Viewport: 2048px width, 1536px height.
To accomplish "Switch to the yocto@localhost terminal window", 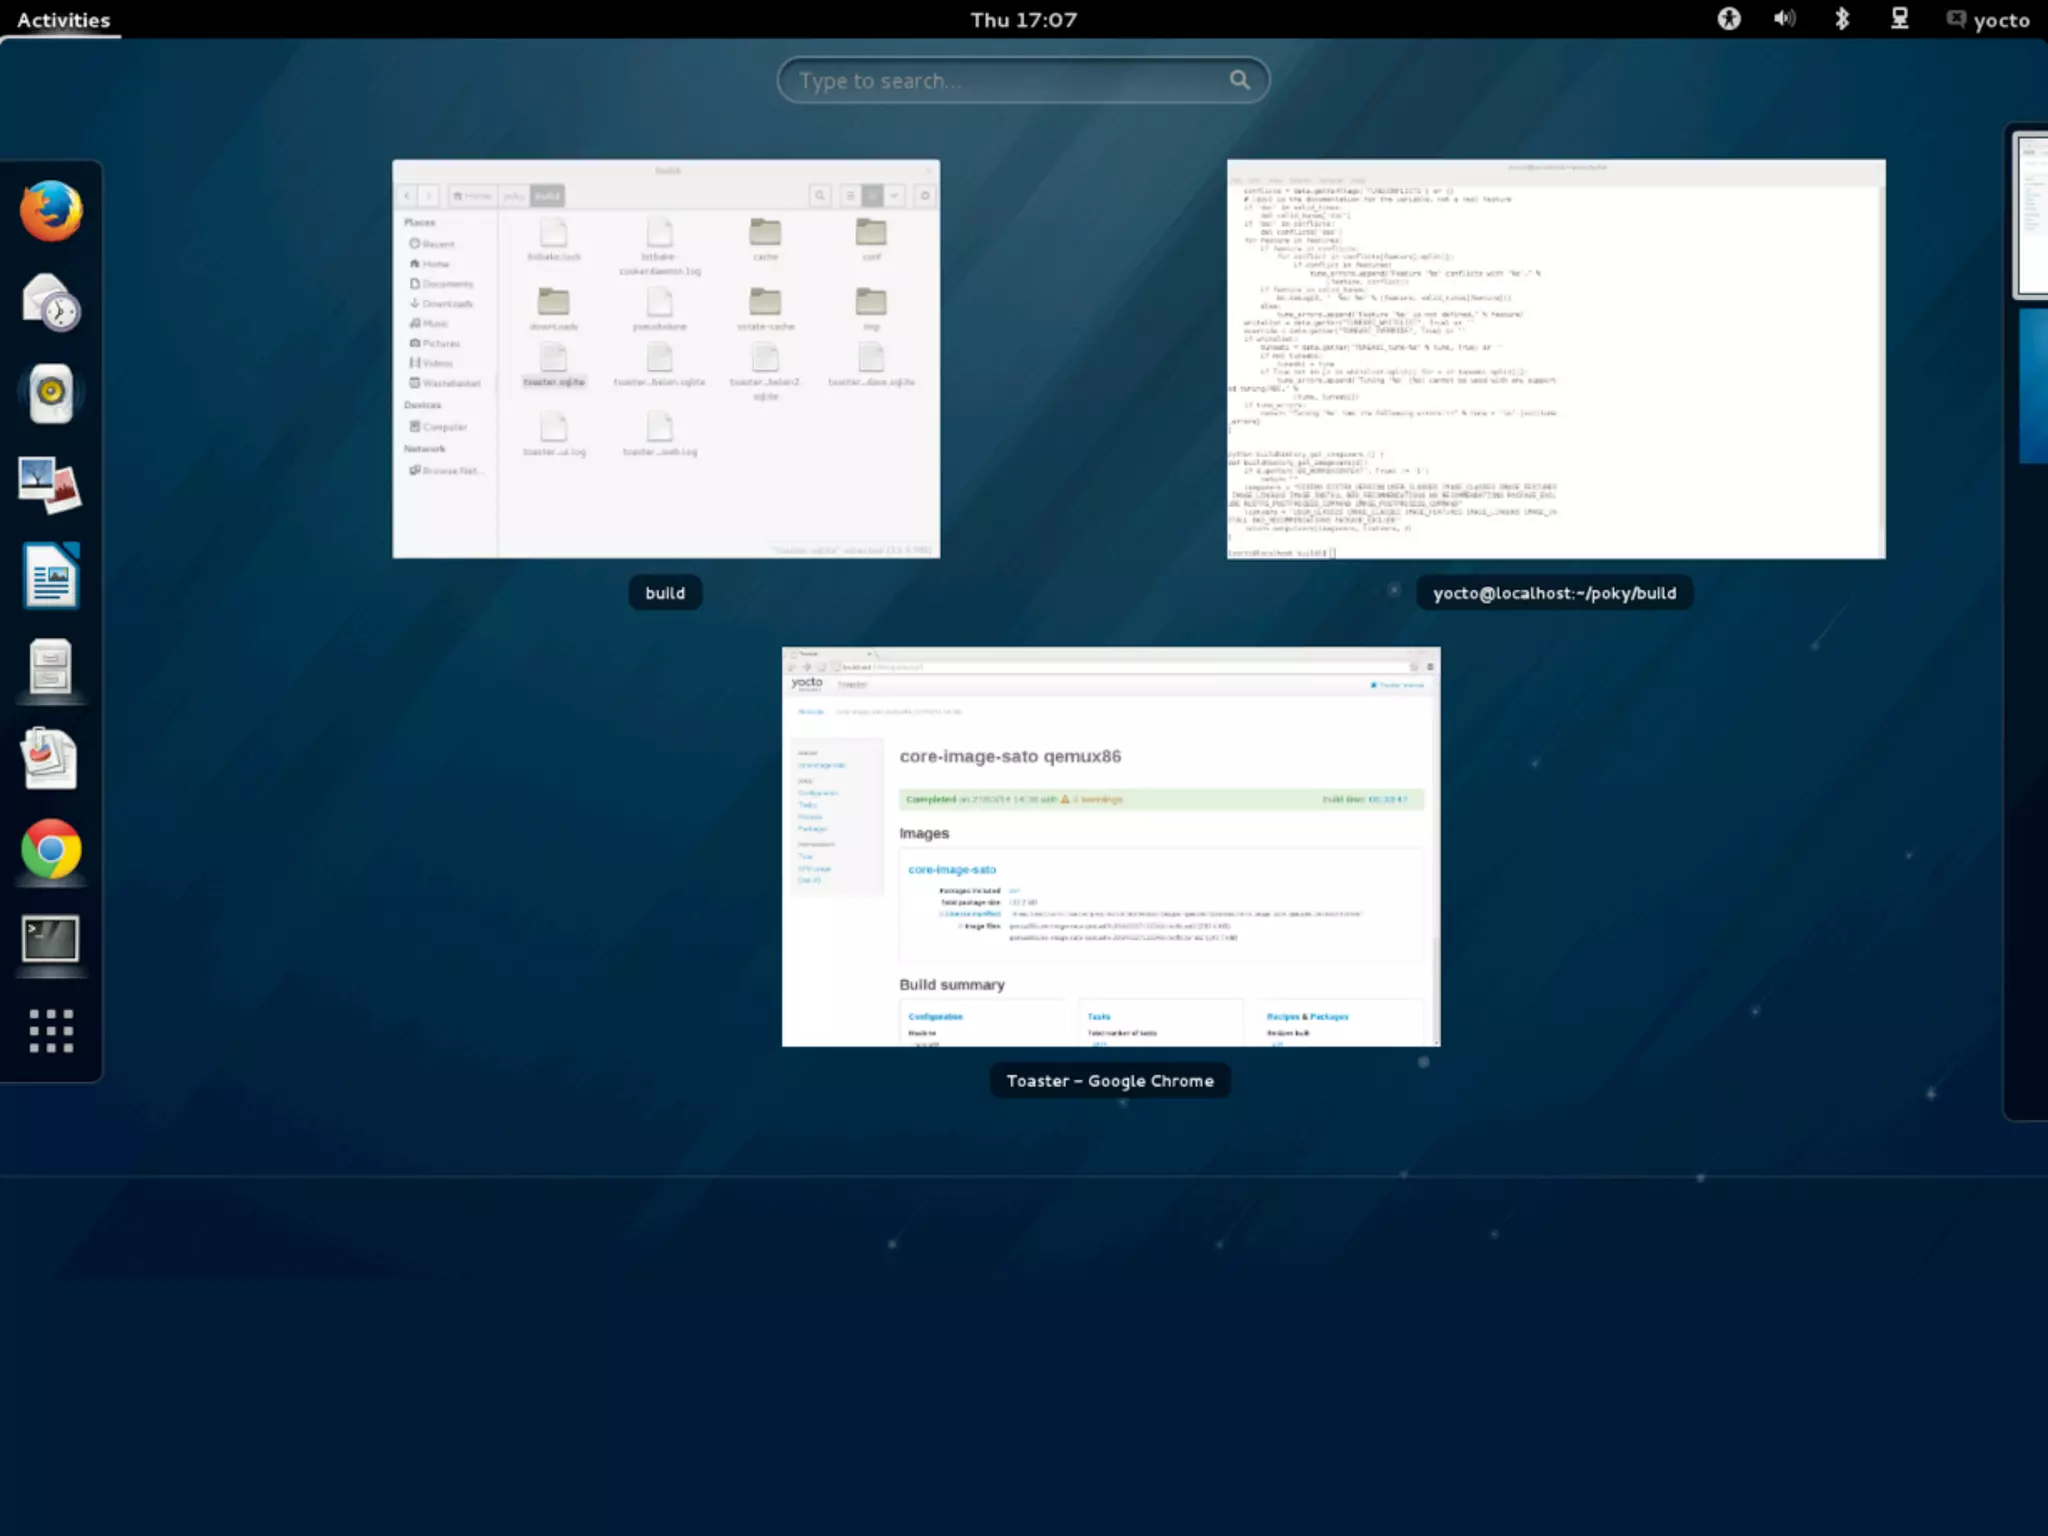I will 1556,358.
